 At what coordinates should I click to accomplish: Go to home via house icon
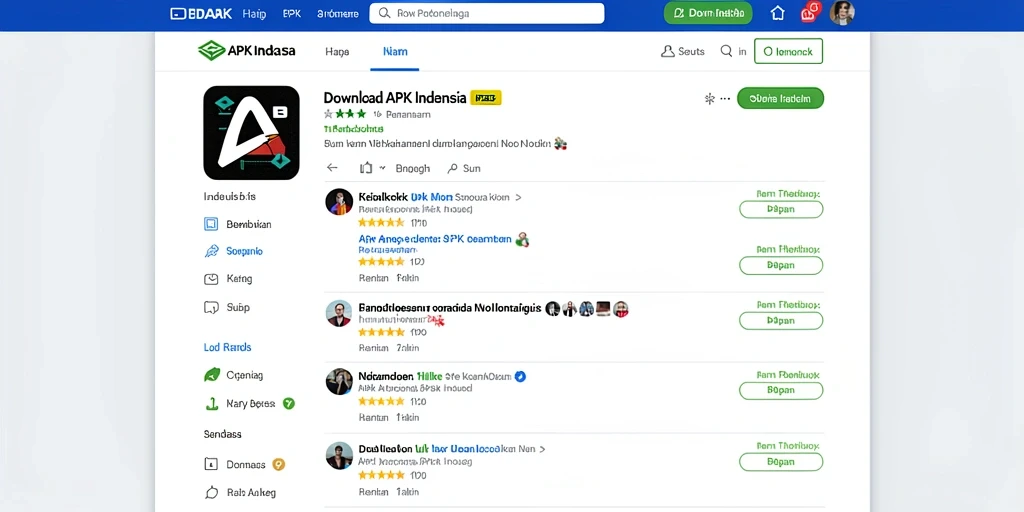tap(777, 13)
